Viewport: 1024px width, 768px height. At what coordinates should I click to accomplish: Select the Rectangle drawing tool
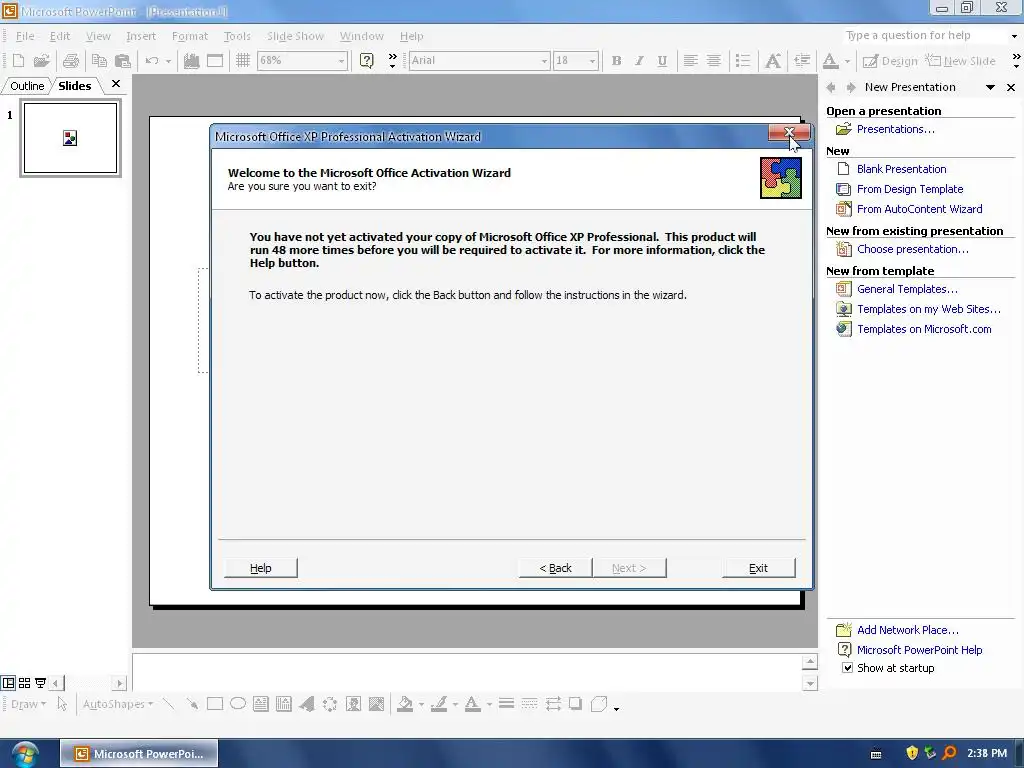coord(215,704)
